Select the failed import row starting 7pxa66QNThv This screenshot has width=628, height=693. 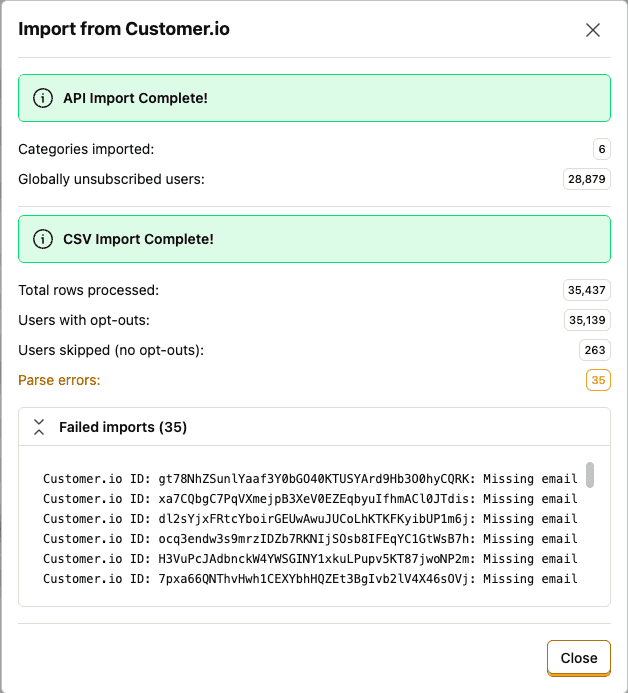(310, 579)
